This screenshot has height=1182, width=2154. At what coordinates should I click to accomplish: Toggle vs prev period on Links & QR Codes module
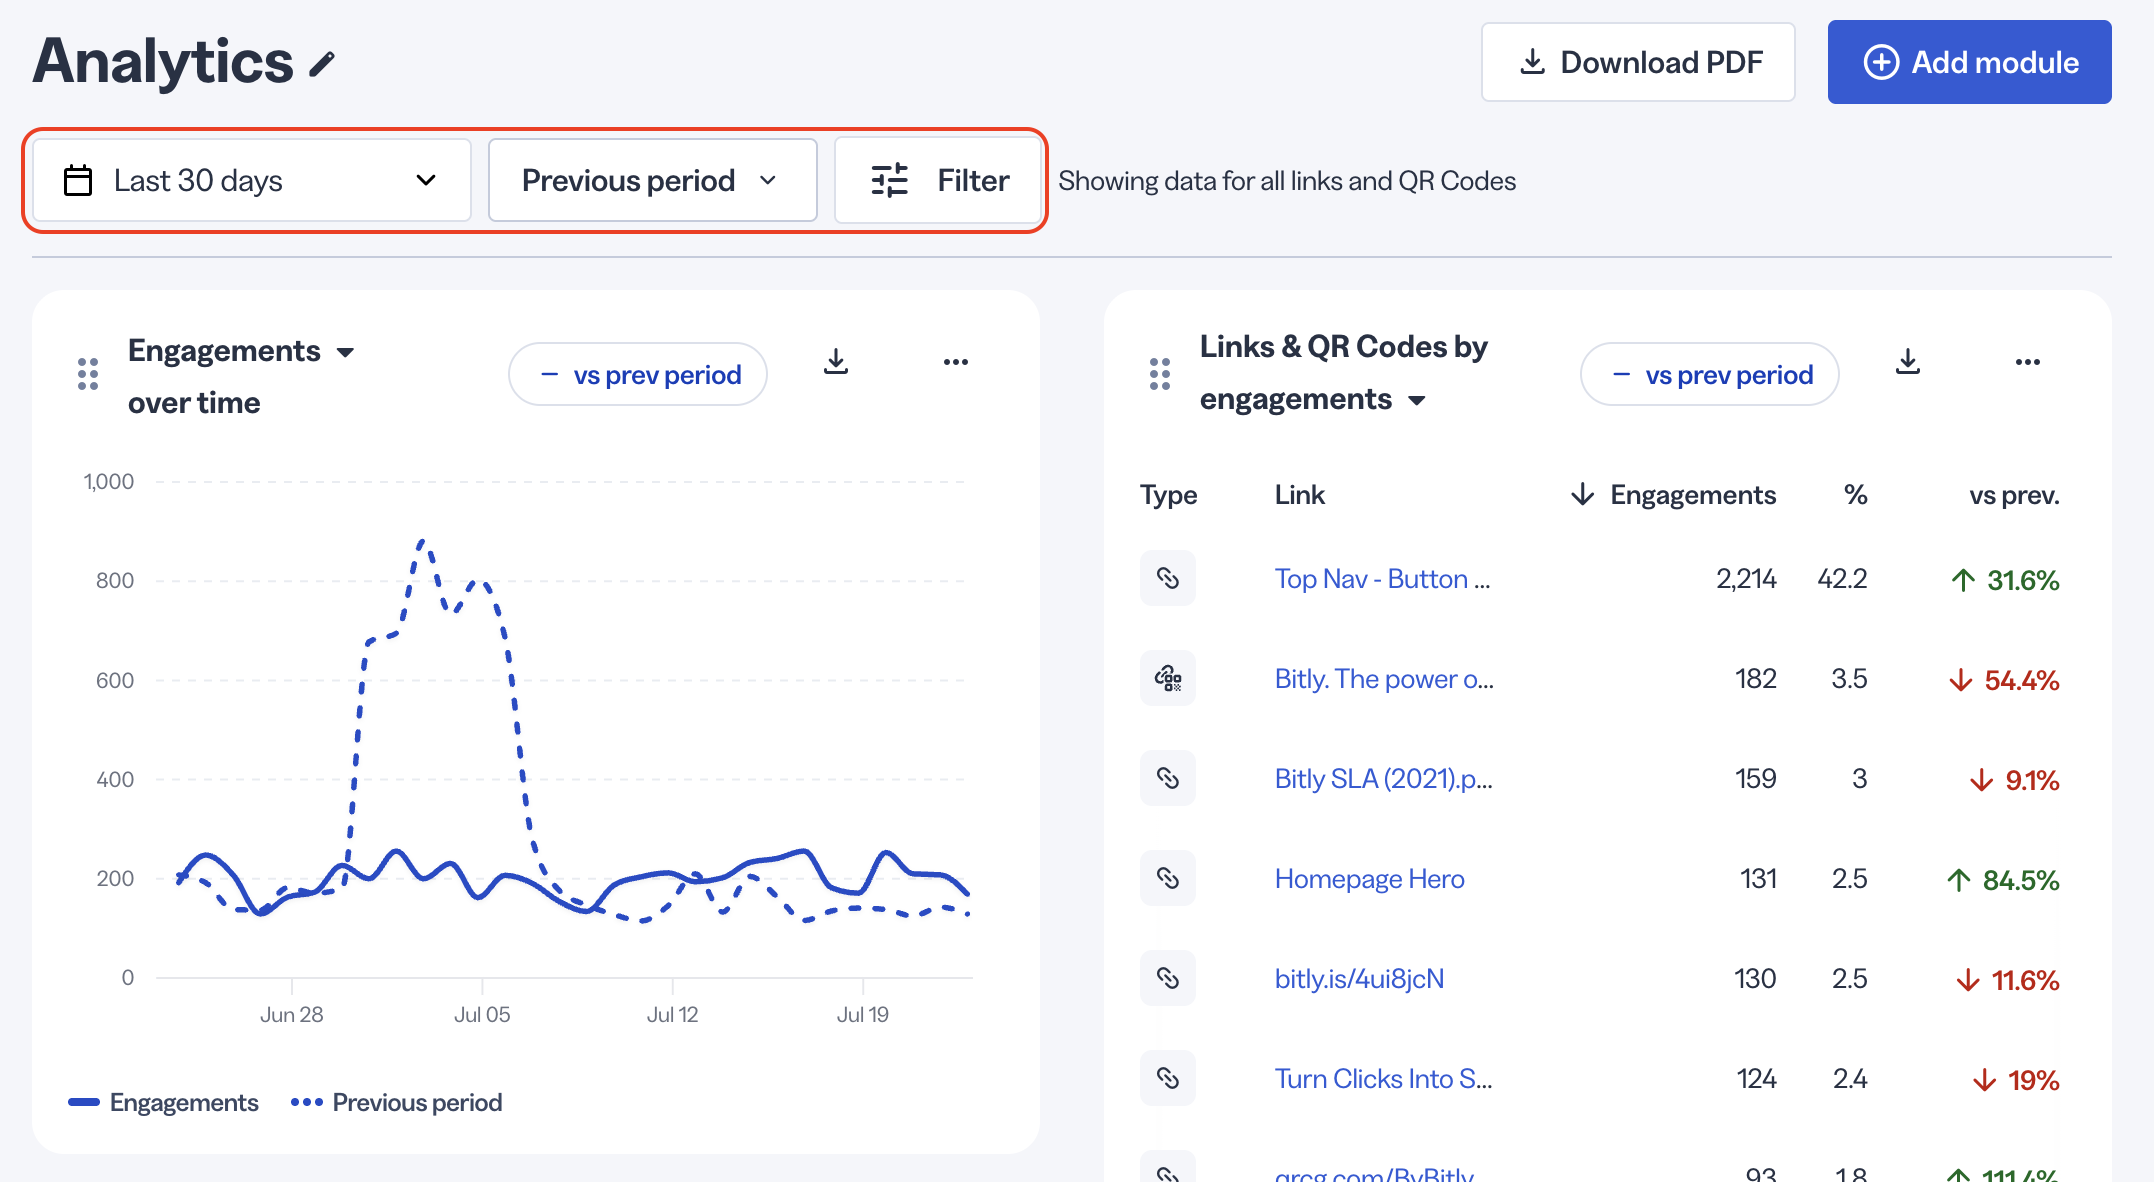pos(1710,374)
